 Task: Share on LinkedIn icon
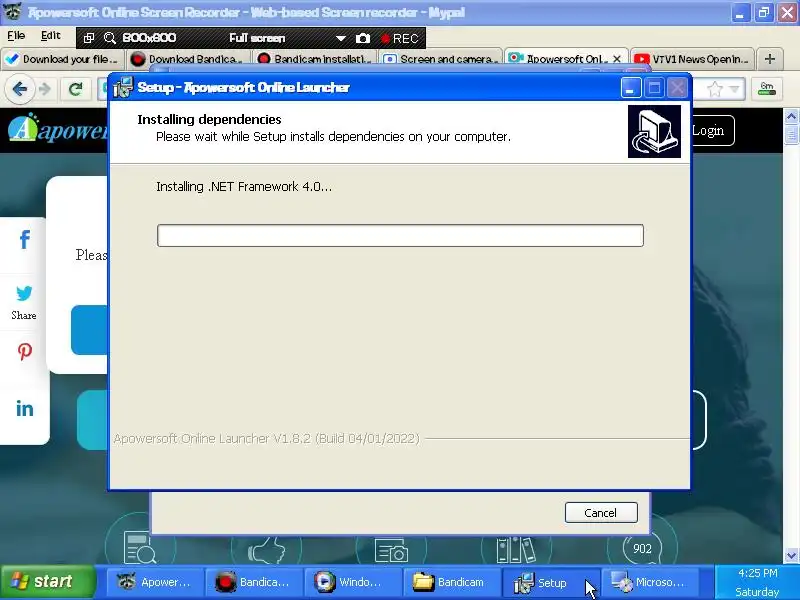(24, 409)
